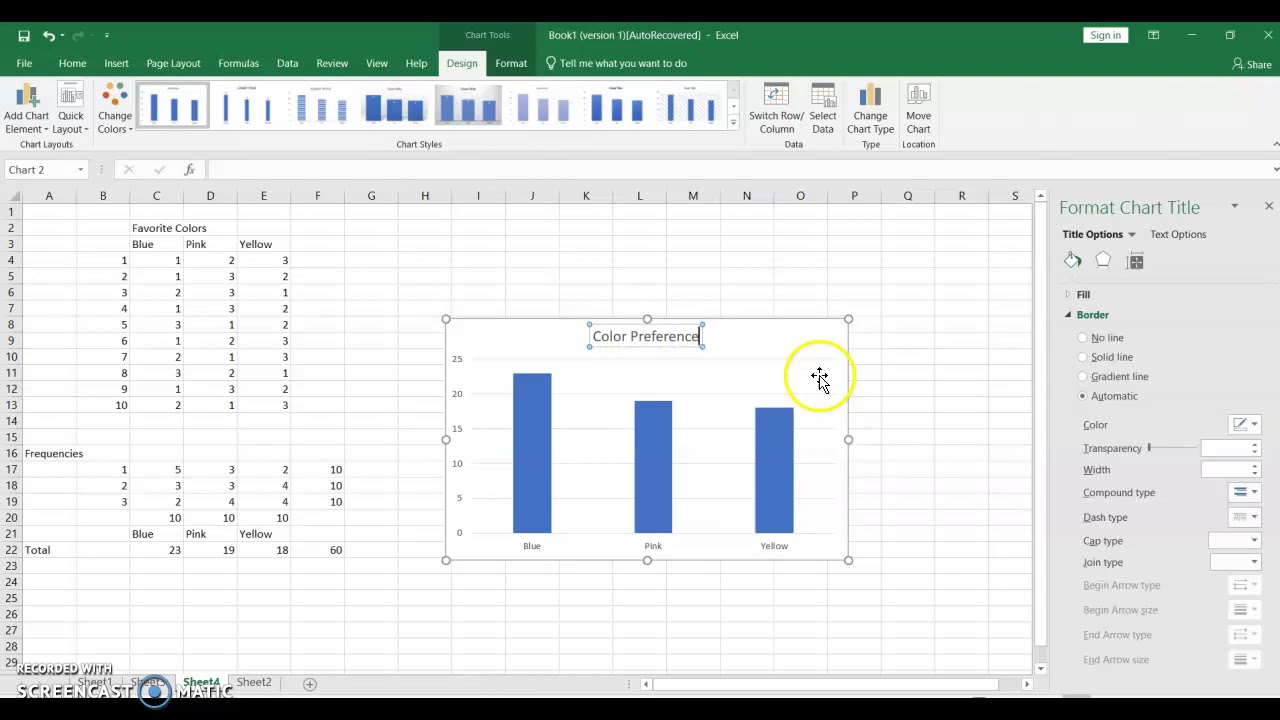Screen dimensions: 1280x720
Task: Select Fill & Line paint bucket icon
Action: [1073, 261]
